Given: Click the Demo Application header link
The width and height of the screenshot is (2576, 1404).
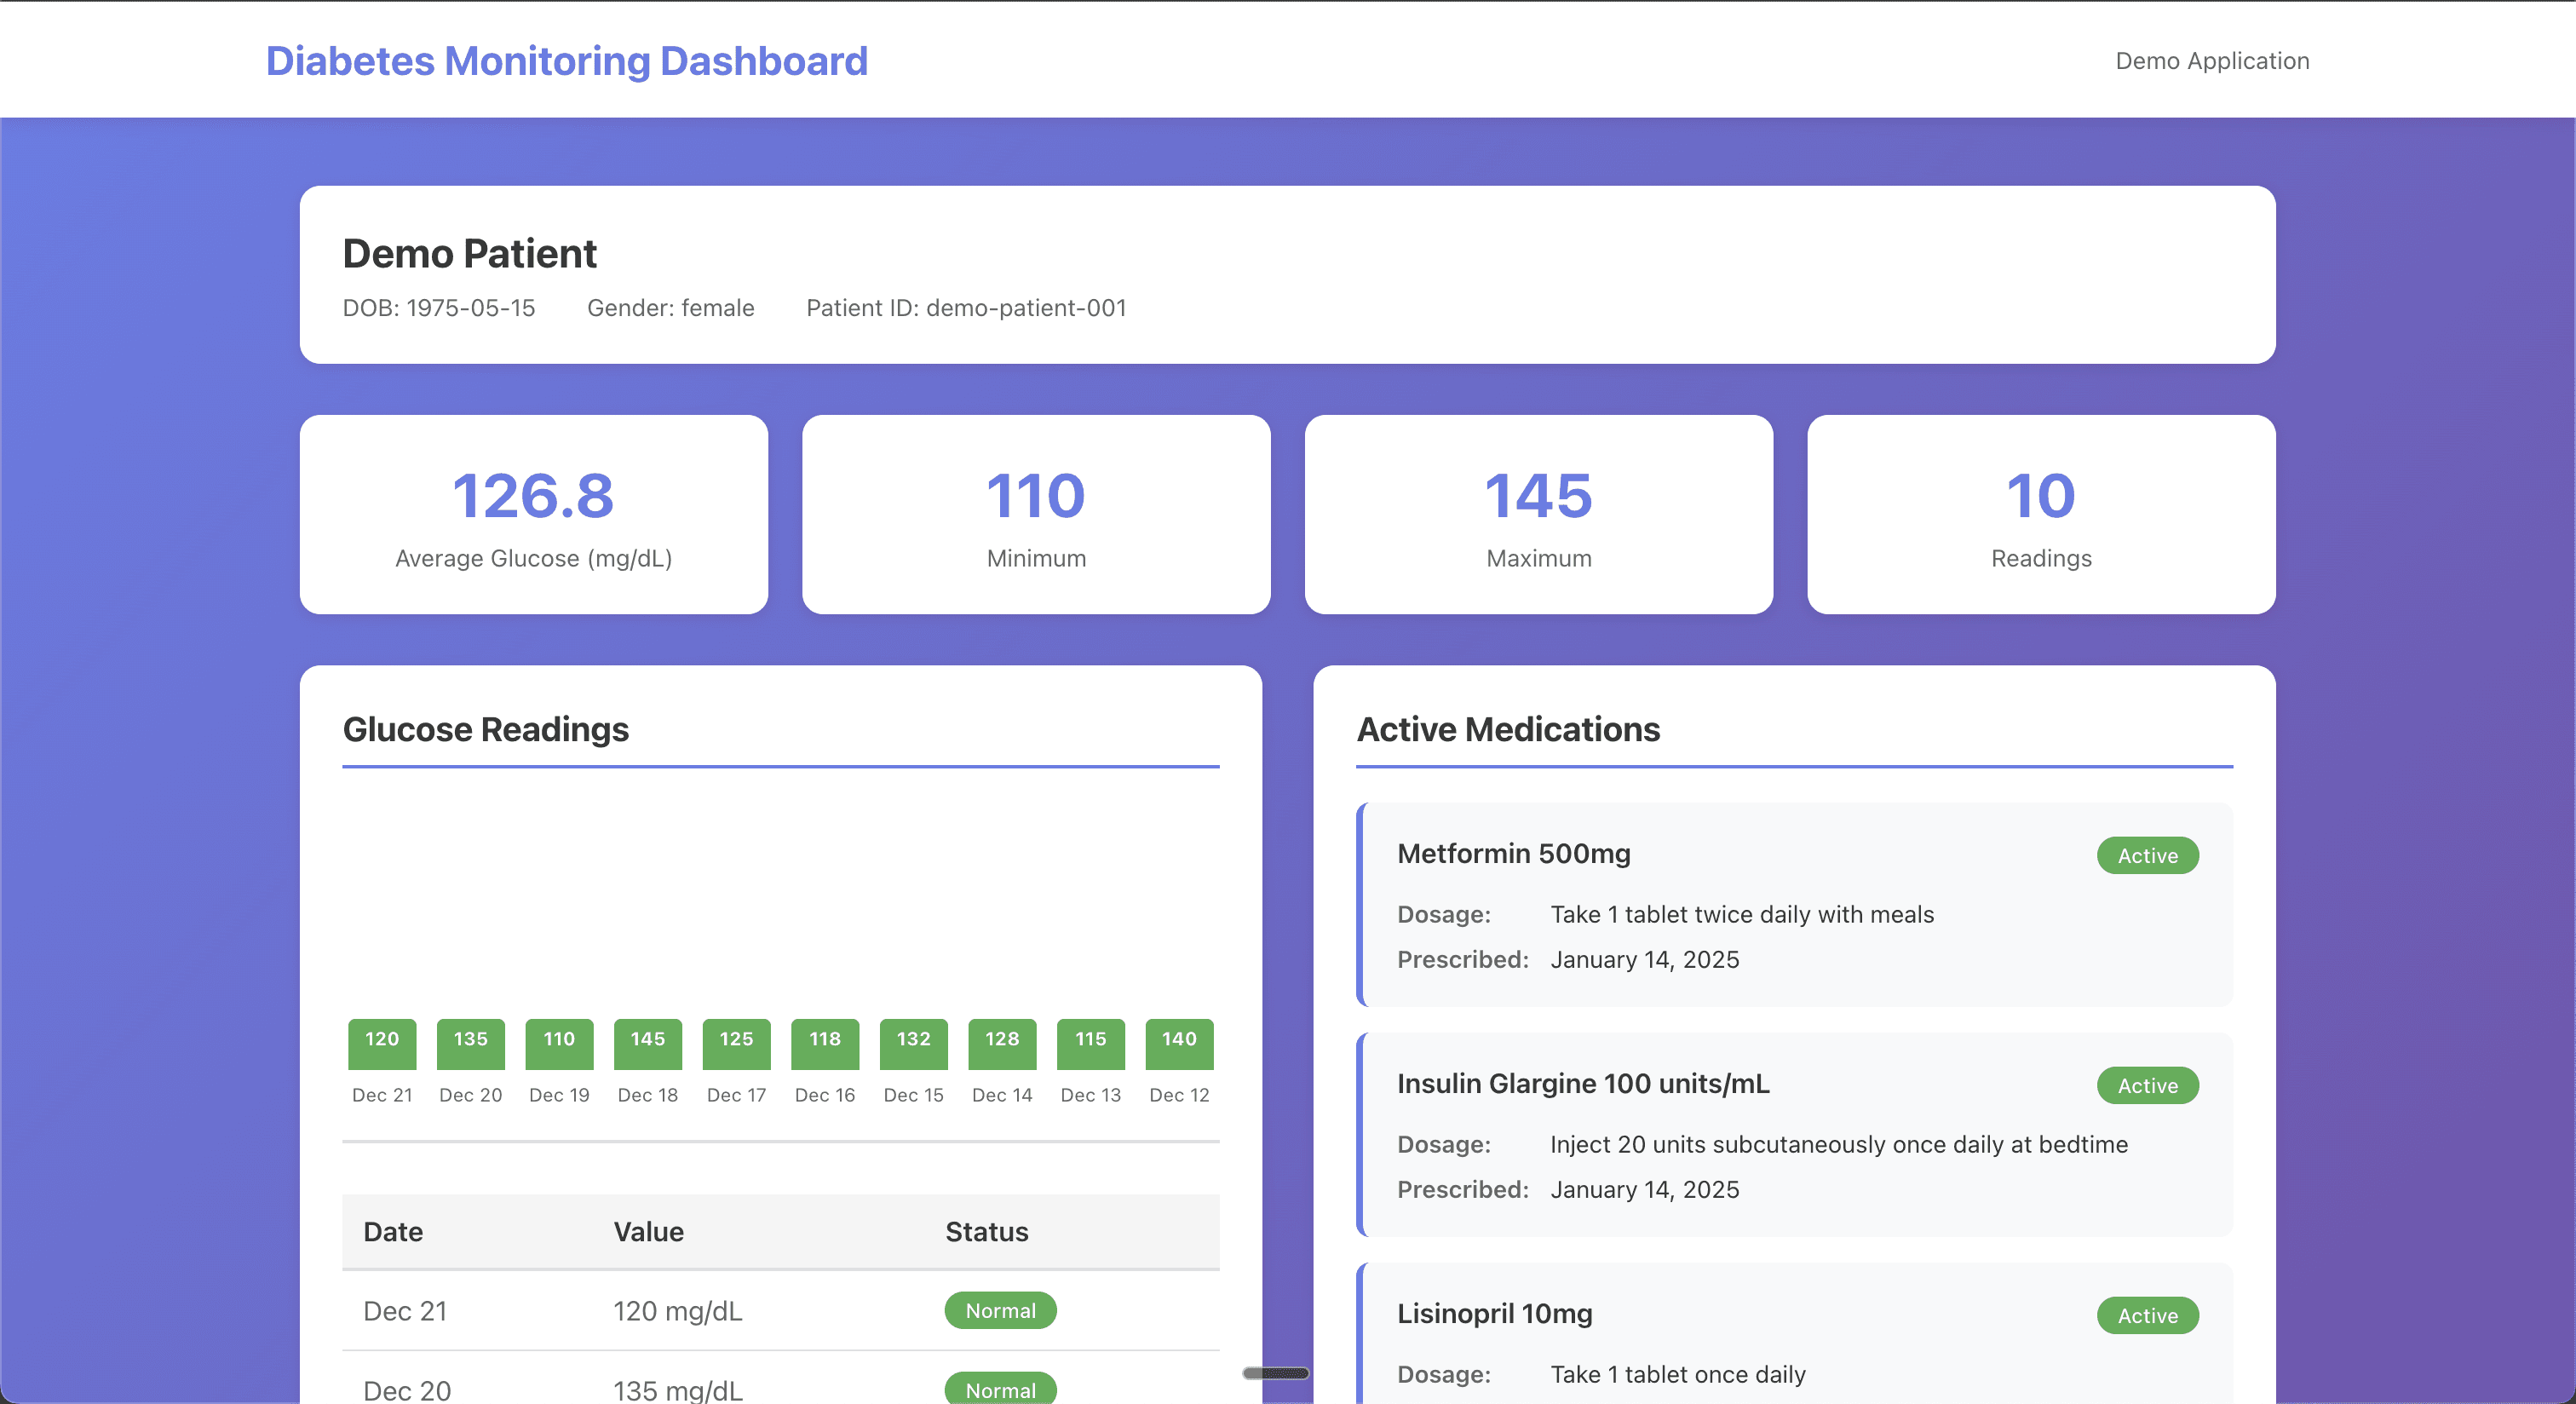Looking at the screenshot, I should pos(2211,61).
